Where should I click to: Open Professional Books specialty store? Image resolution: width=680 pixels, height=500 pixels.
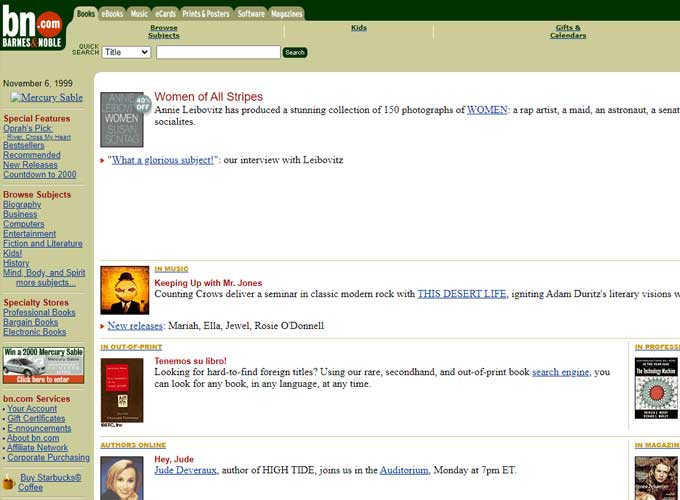39,312
